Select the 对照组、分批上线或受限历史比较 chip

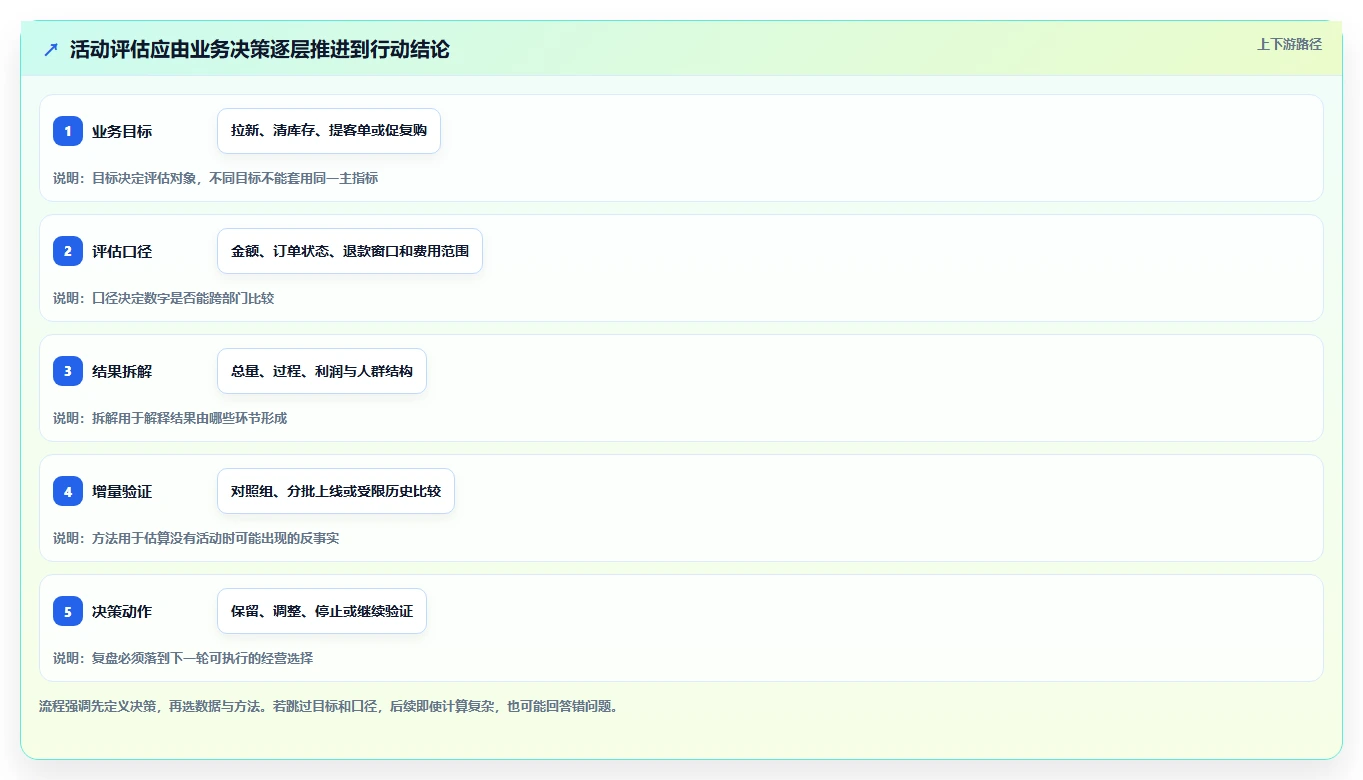[336, 491]
